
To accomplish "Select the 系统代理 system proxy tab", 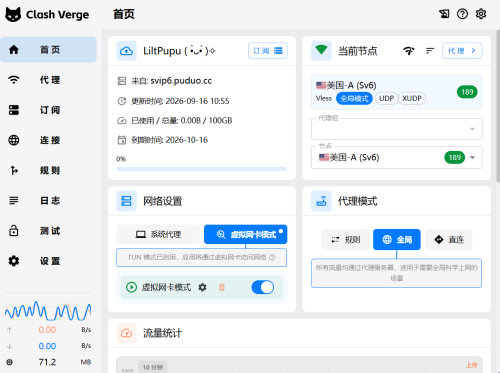I will point(158,234).
